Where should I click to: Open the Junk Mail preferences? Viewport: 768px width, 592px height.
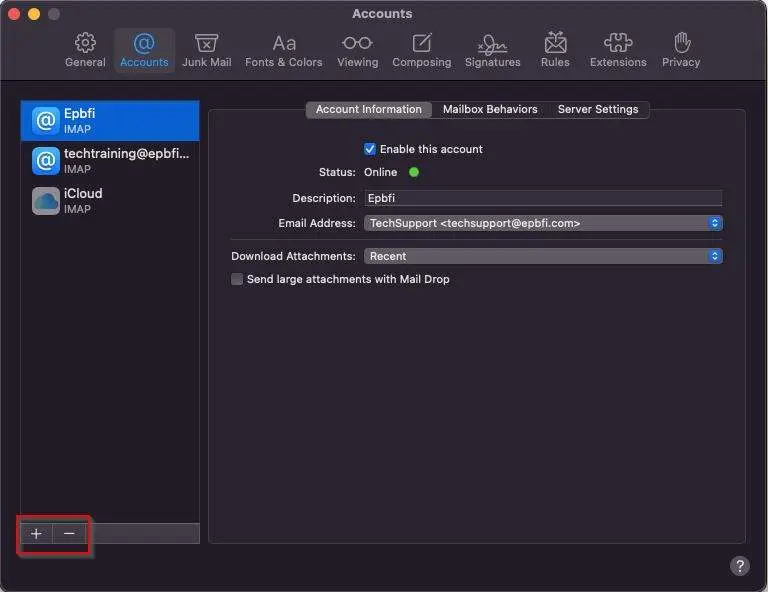tap(206, 50)
